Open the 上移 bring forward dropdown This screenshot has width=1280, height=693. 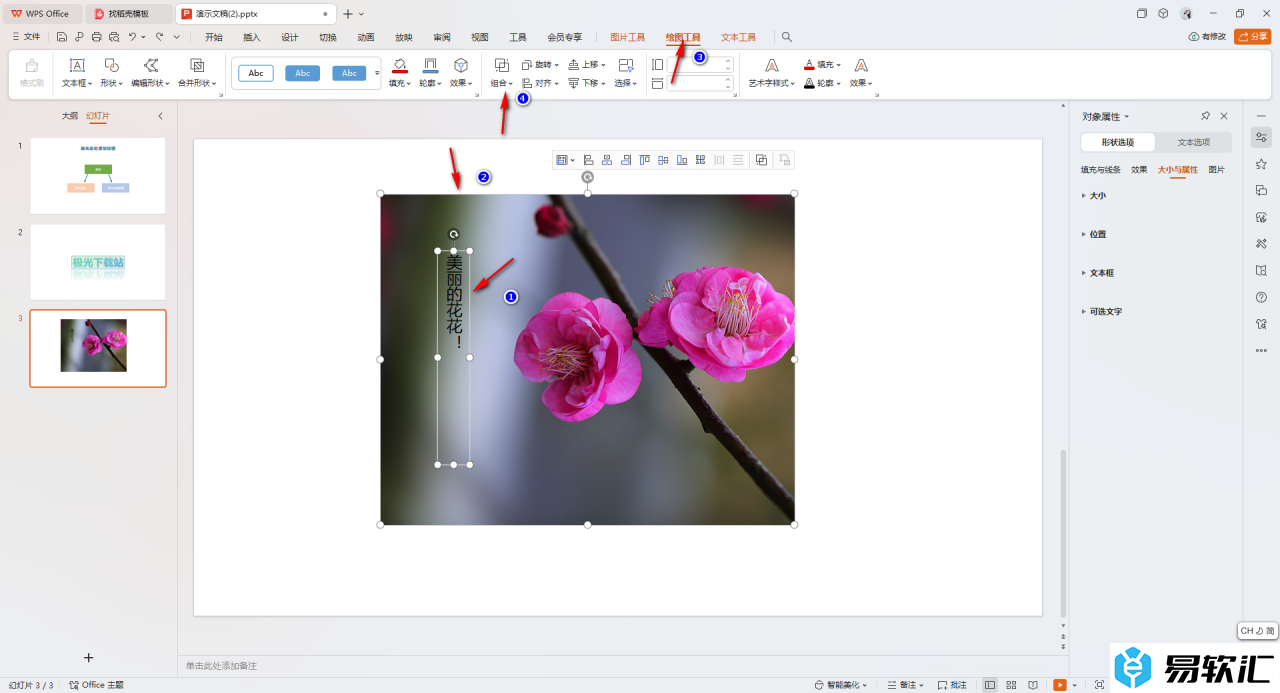click(586, 64)
